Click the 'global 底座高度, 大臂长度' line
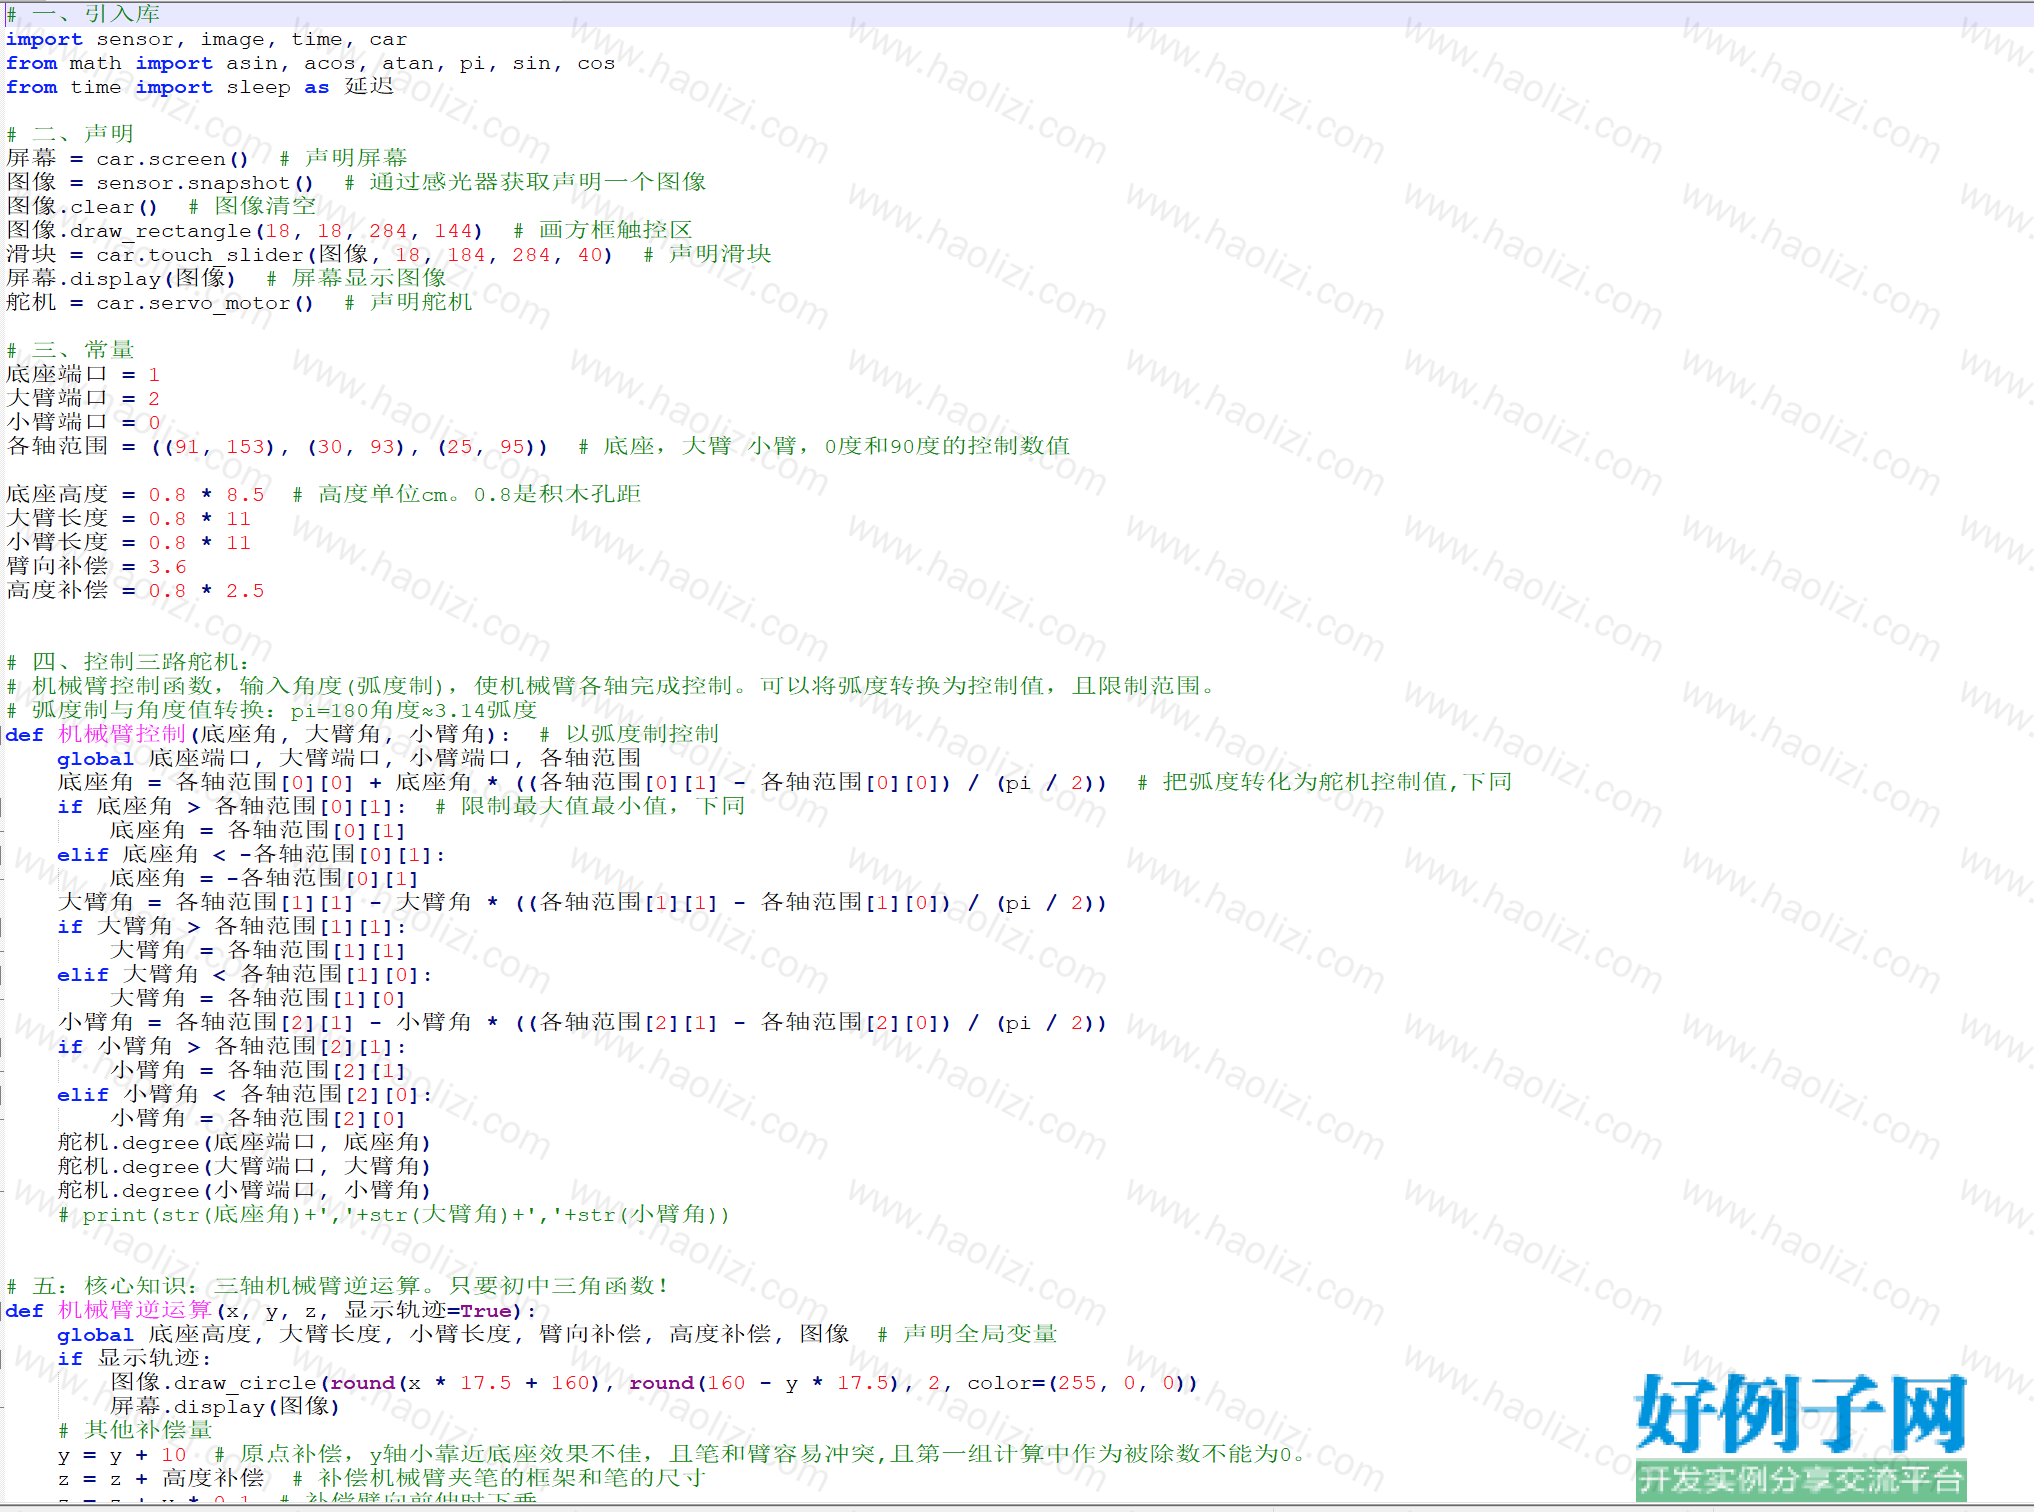Image resolution: width=2034 pixels, height=1512 pixels. click(x=453, y=1334)
